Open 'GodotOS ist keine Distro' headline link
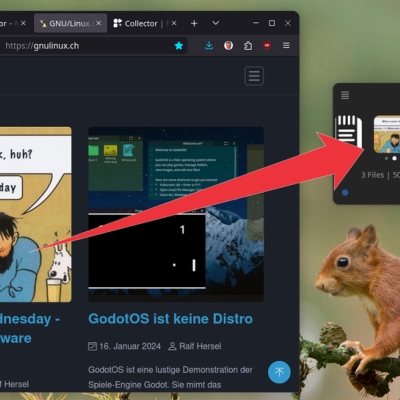This screenshot has width=400, height=400. [170, 319]
